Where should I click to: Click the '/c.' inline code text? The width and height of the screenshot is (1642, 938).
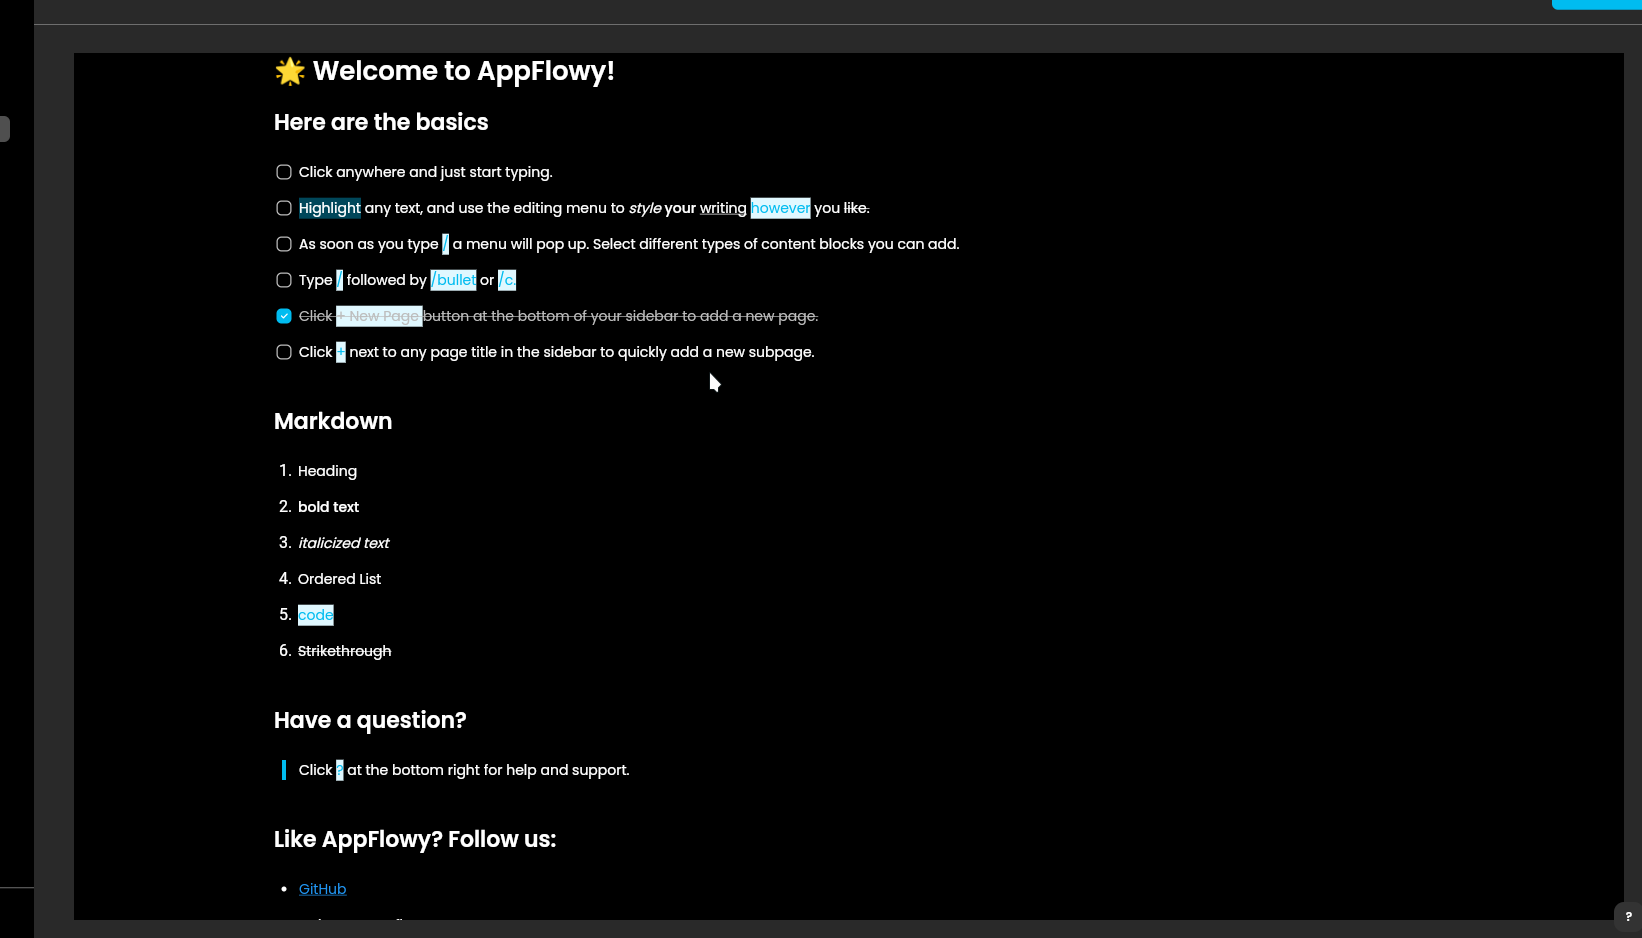(507, 280)
